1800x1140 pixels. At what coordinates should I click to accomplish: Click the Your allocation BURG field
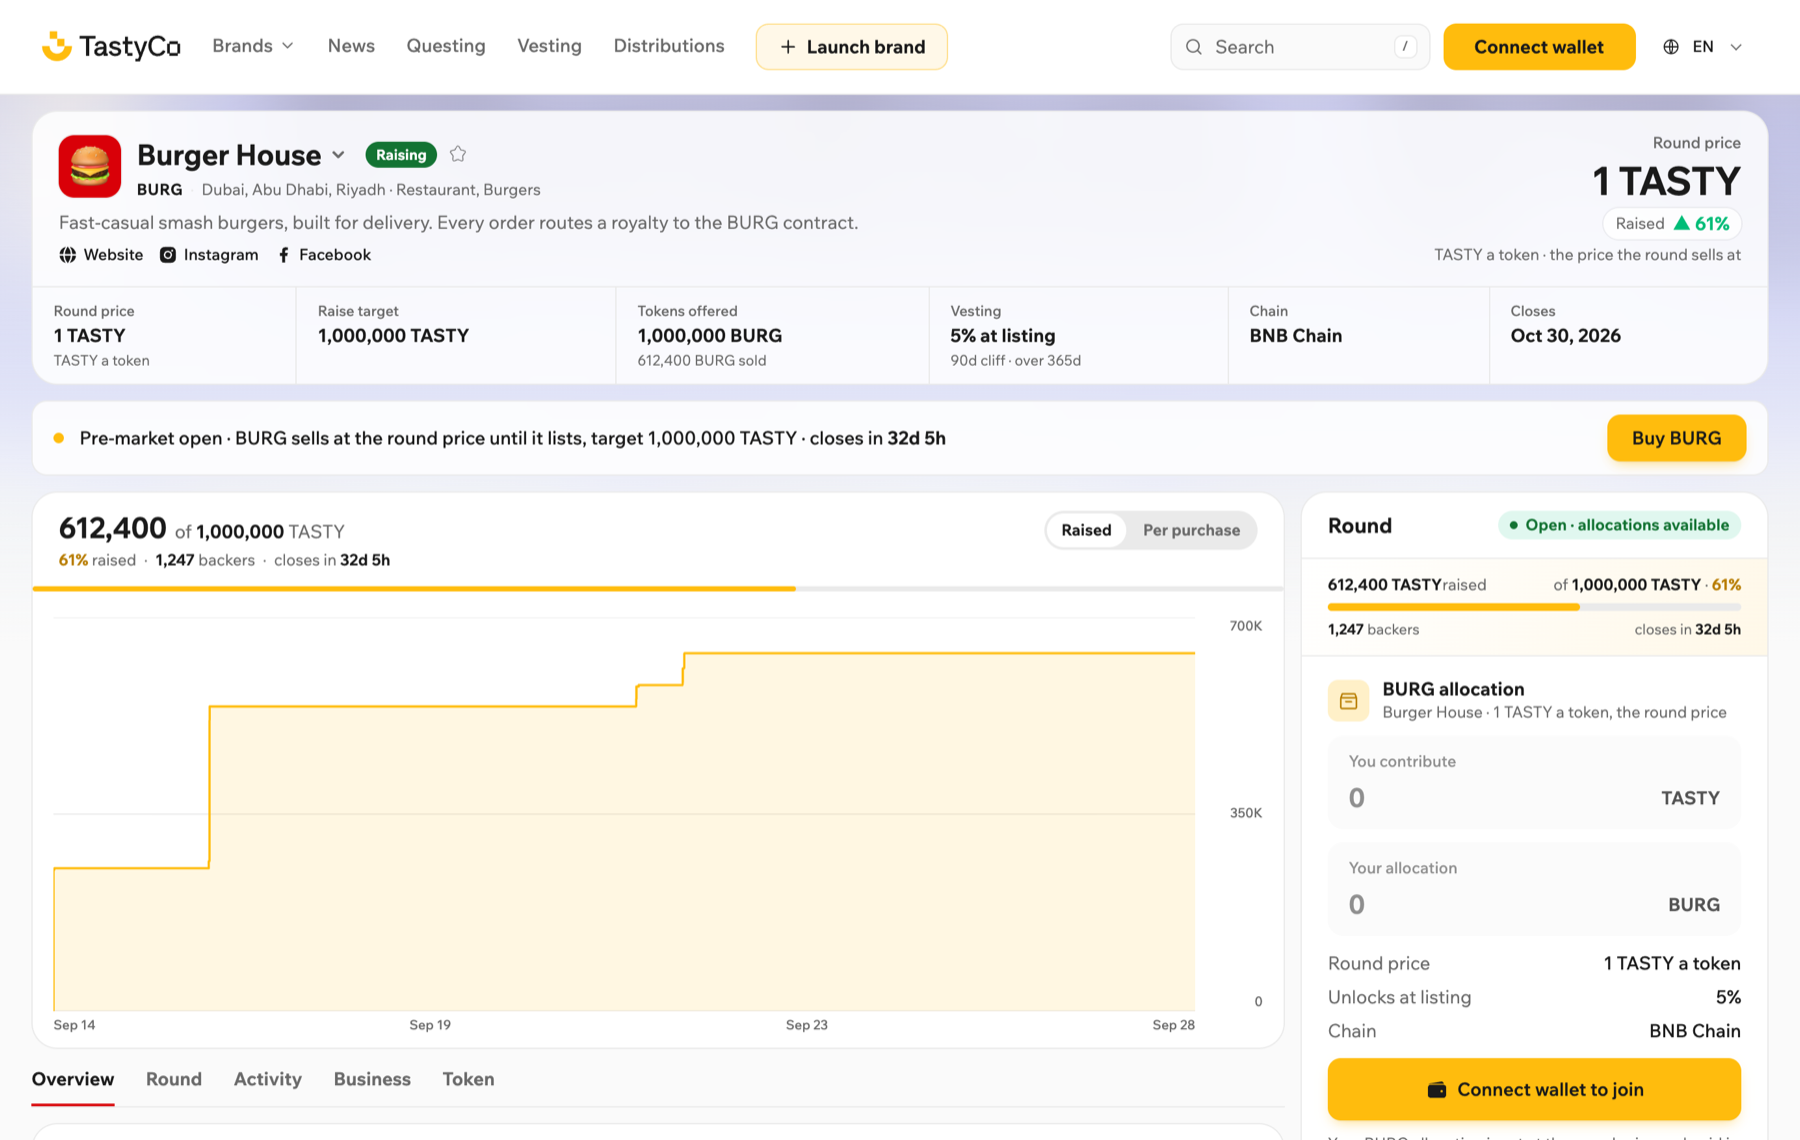(1534, 890)
